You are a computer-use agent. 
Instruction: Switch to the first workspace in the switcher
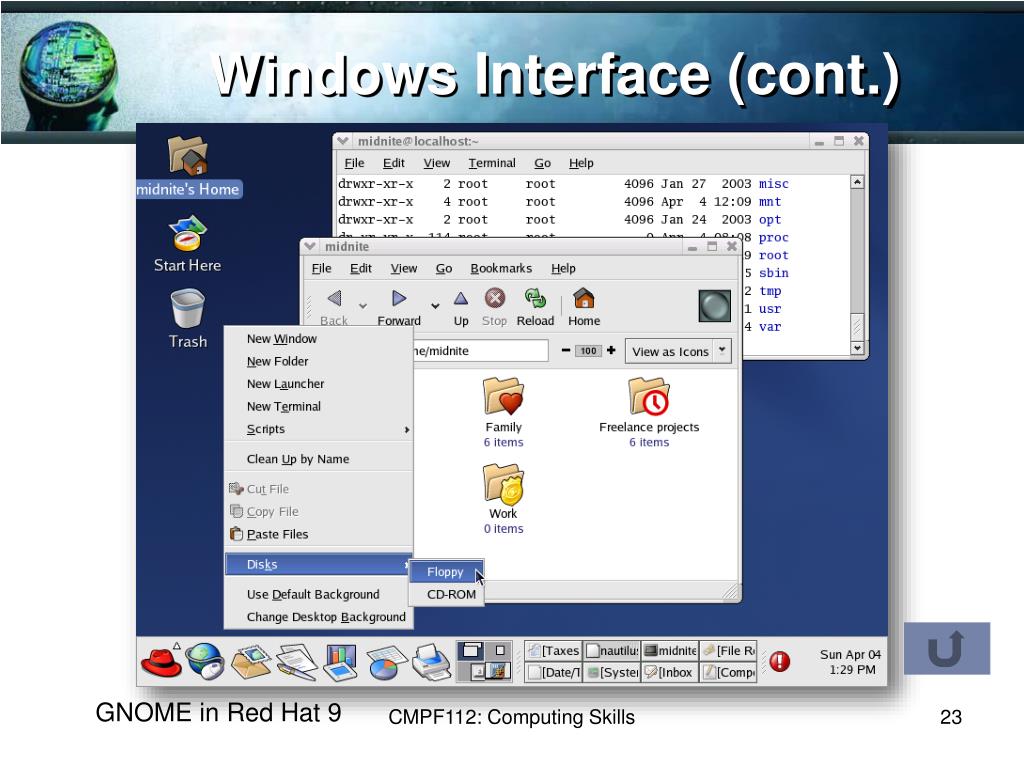[470, 650]
